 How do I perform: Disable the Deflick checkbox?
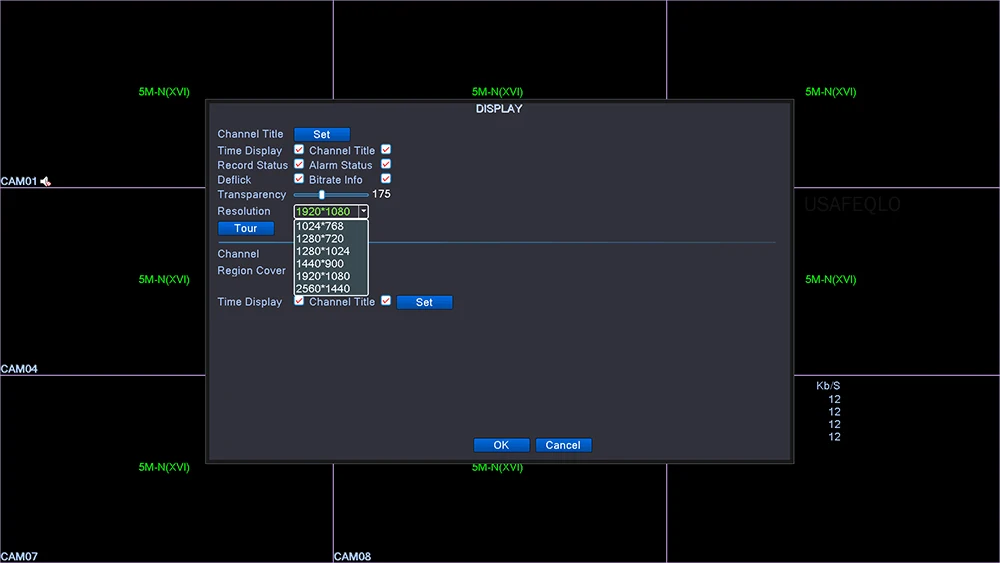pos(298,179)
